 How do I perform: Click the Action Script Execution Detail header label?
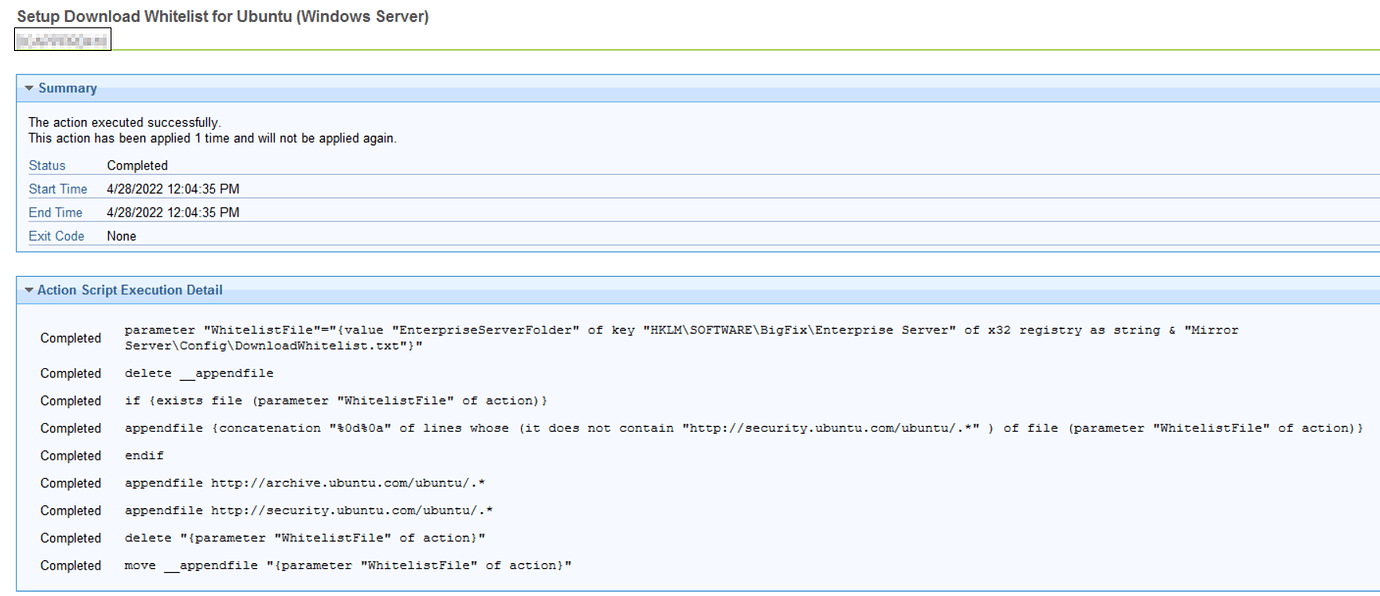130,291
